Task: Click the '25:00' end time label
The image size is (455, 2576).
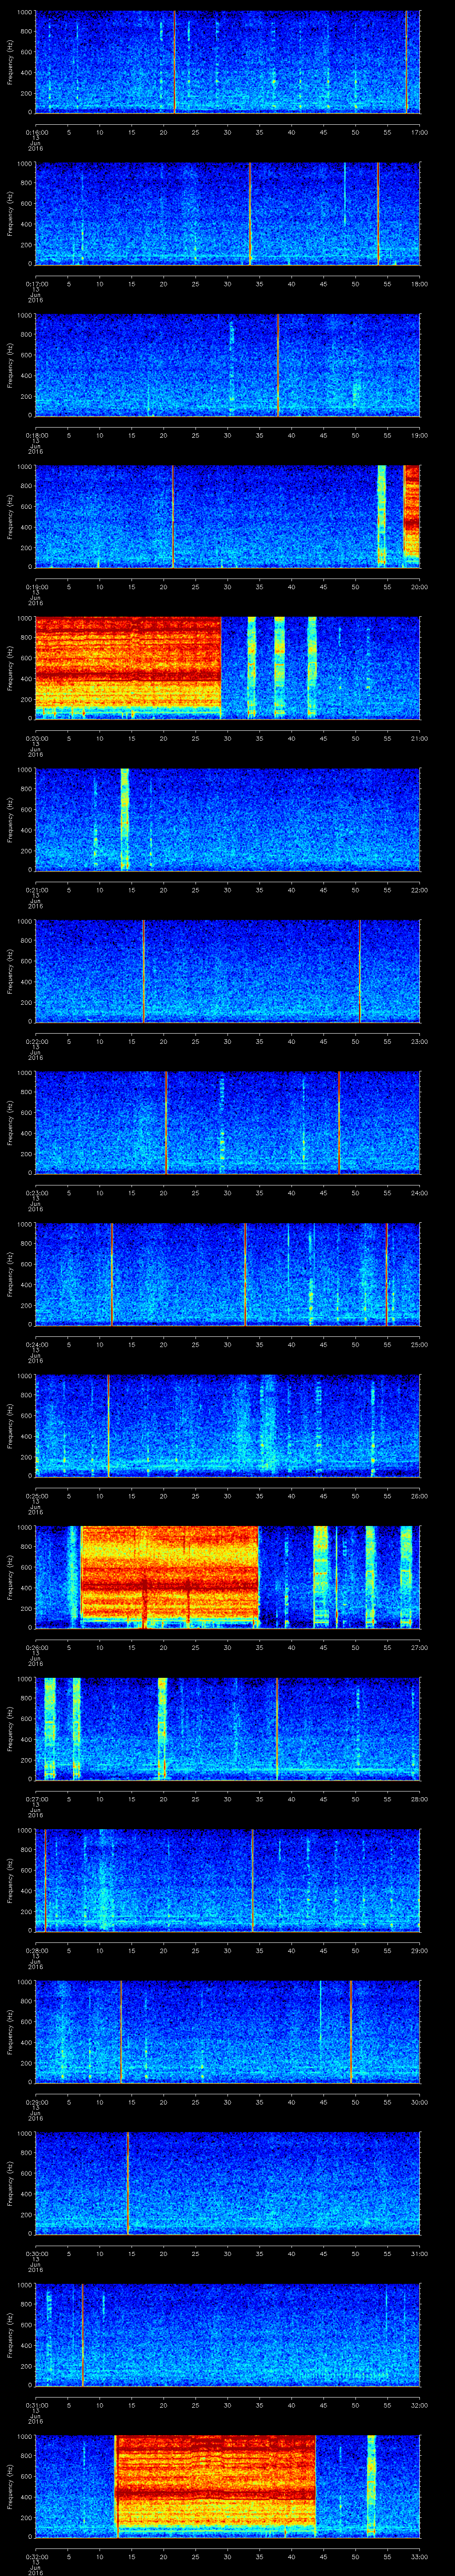Action: pos(419,1344)
